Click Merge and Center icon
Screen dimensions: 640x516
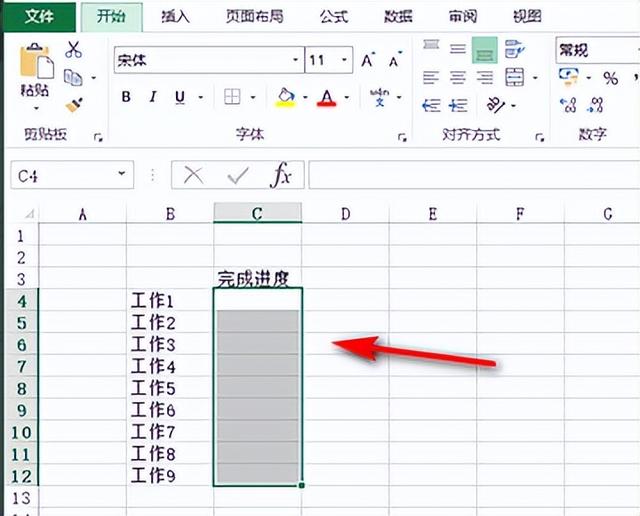pyautogui.click(x=515, y=77)
